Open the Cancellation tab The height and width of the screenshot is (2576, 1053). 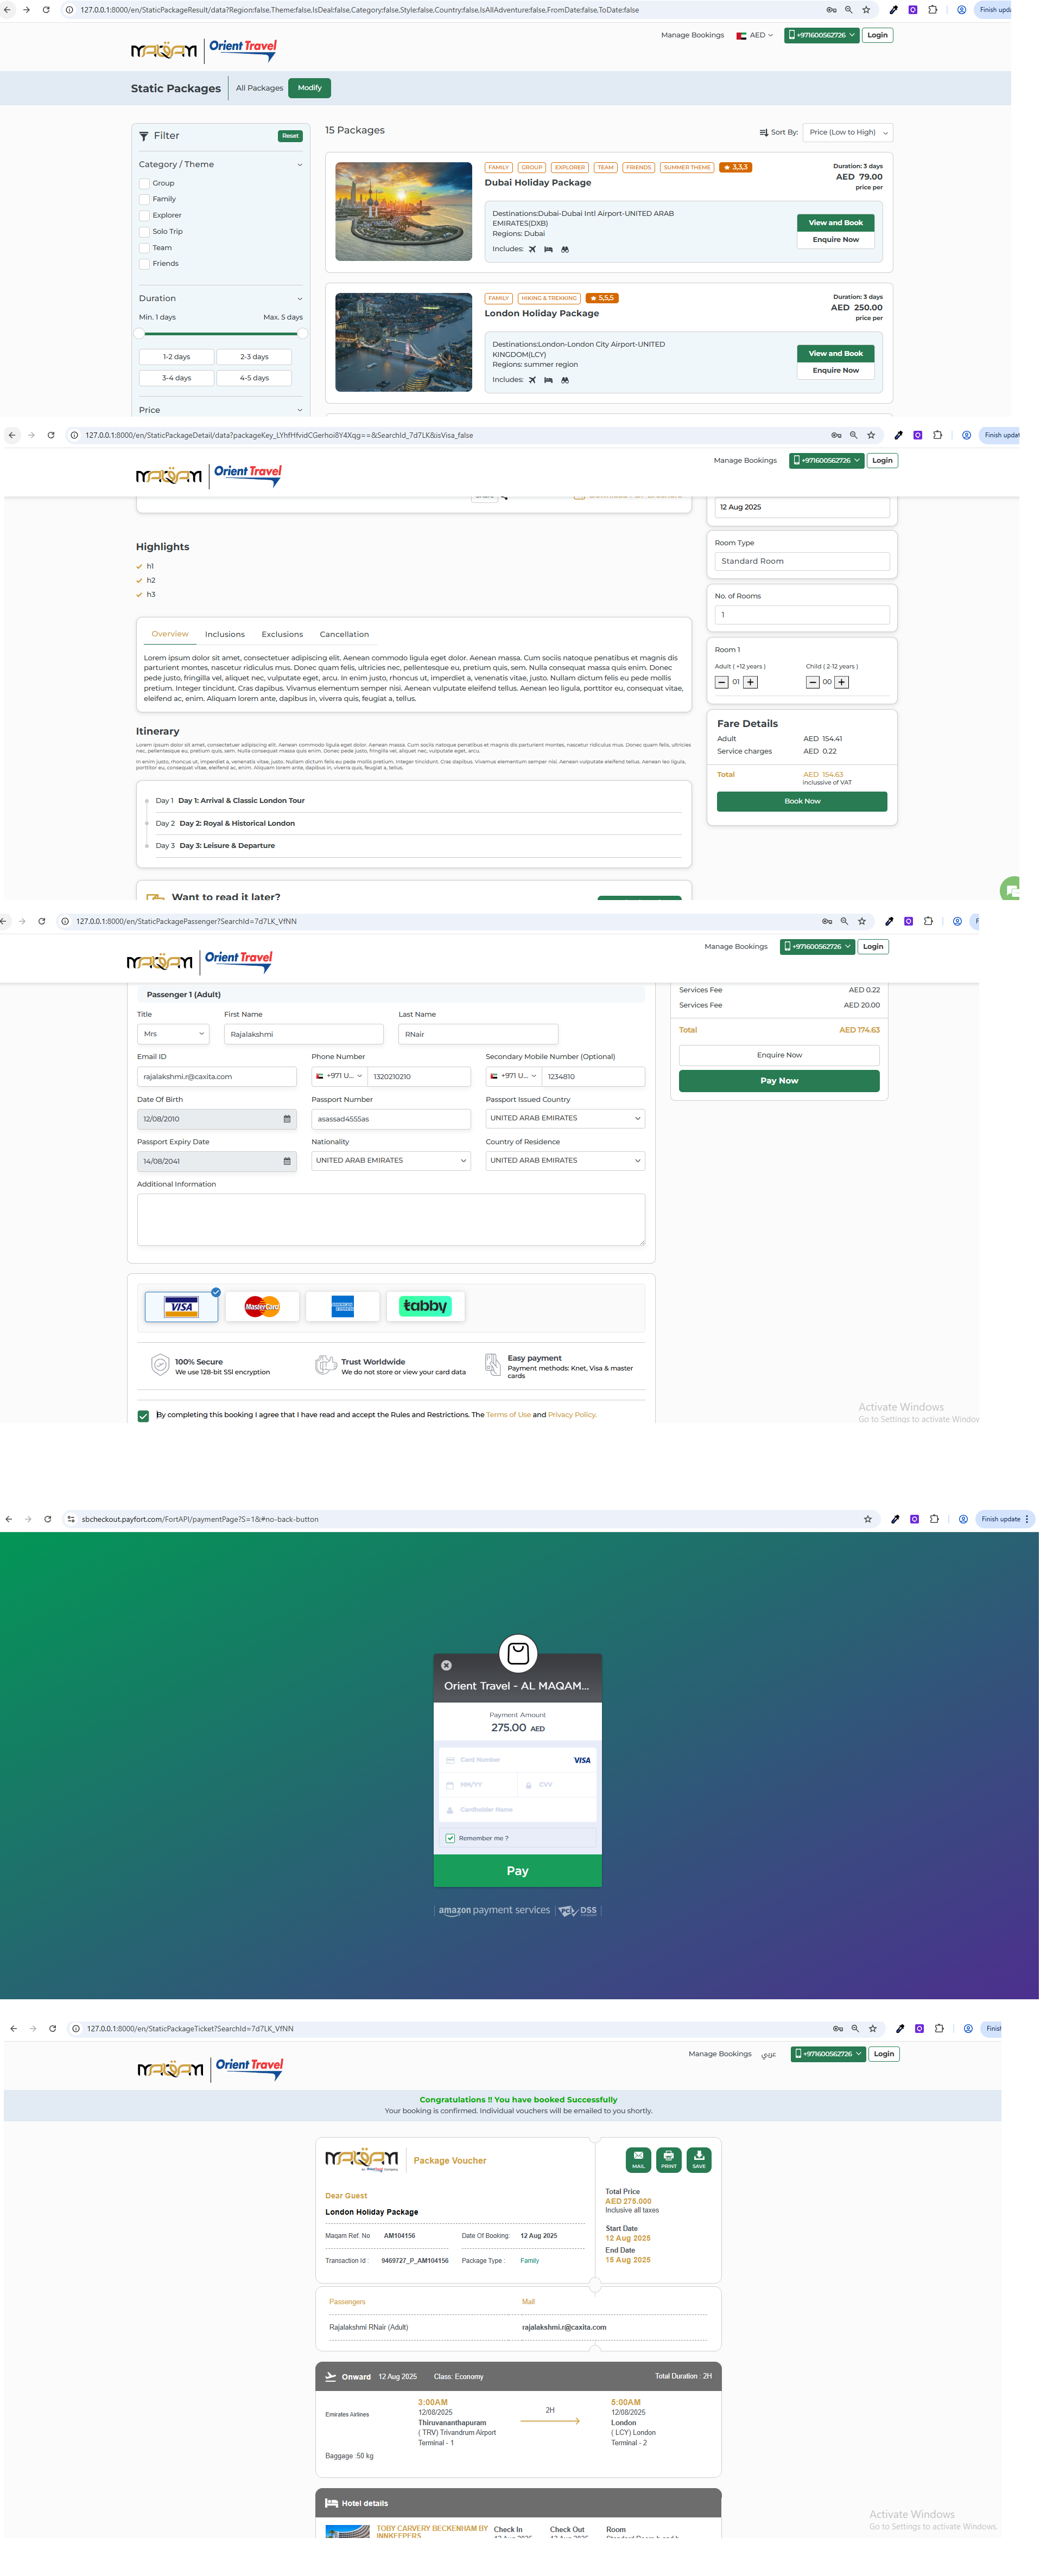pyautogui.click(x=344, y=634)
